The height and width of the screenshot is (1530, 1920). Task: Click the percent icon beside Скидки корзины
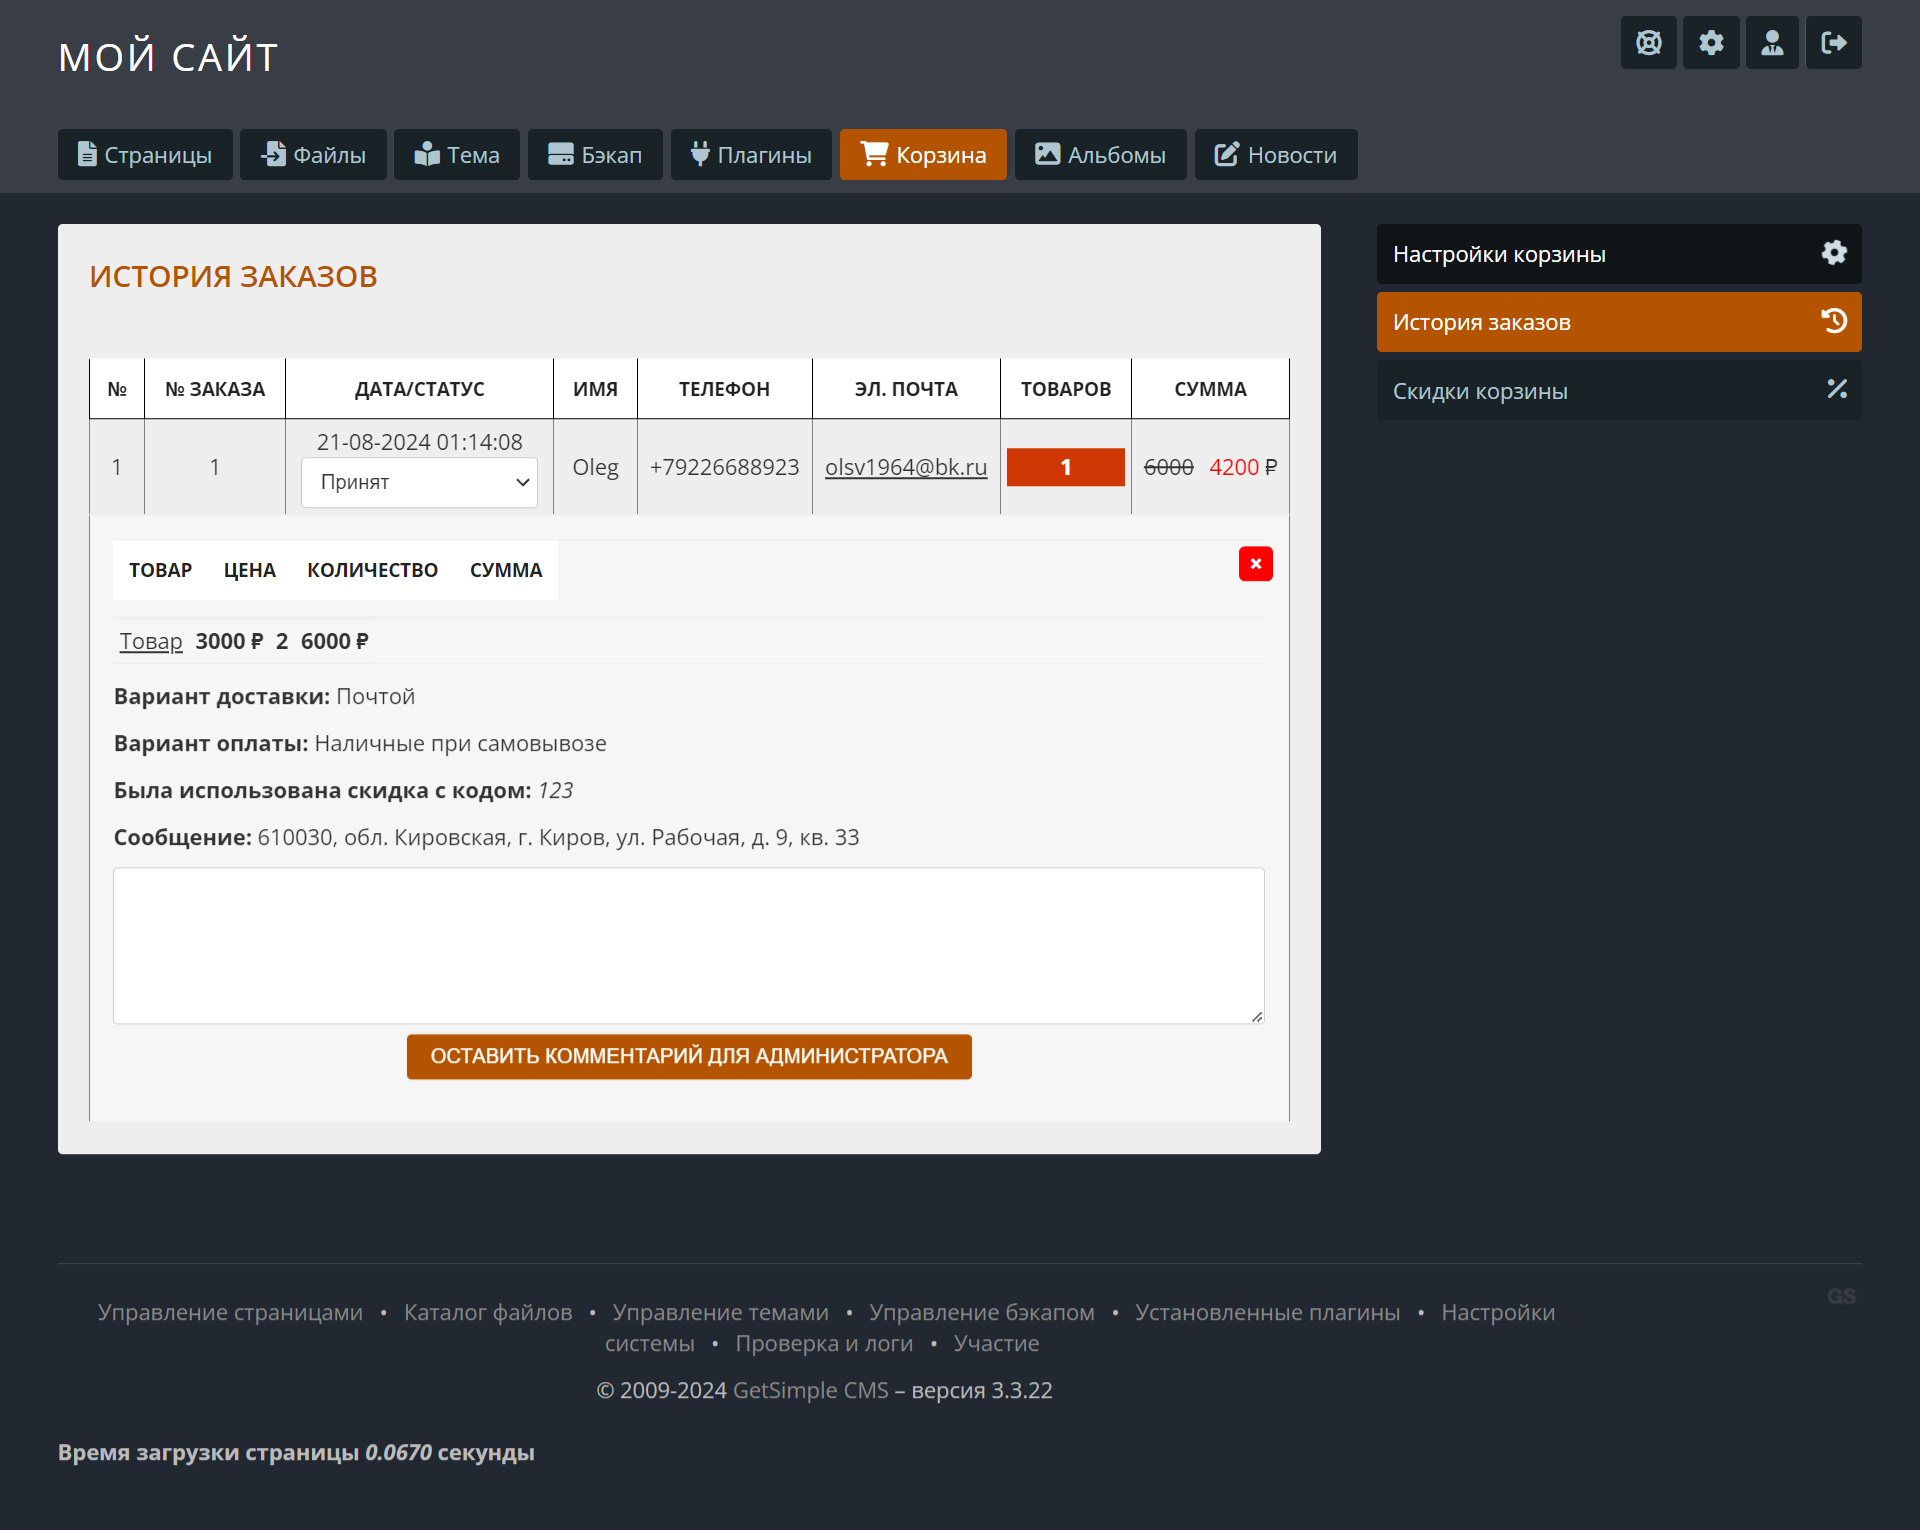(1837, 389)
